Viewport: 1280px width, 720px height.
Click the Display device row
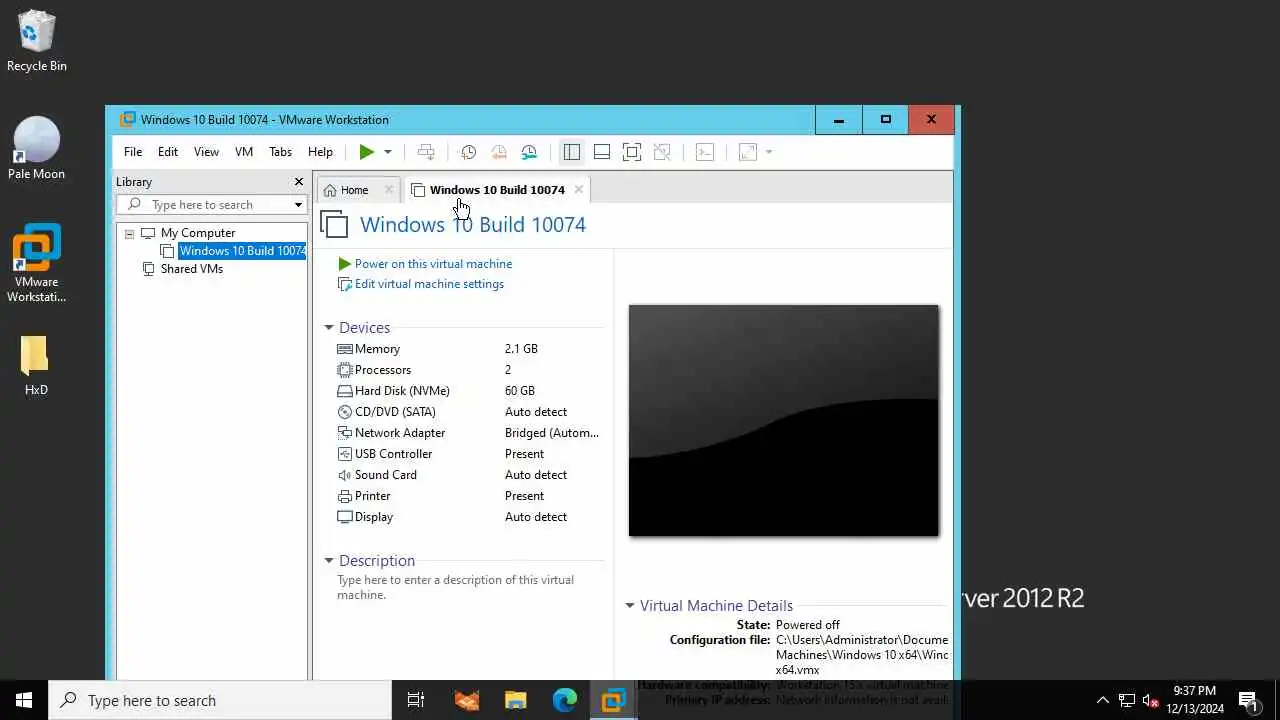point(469,517)
